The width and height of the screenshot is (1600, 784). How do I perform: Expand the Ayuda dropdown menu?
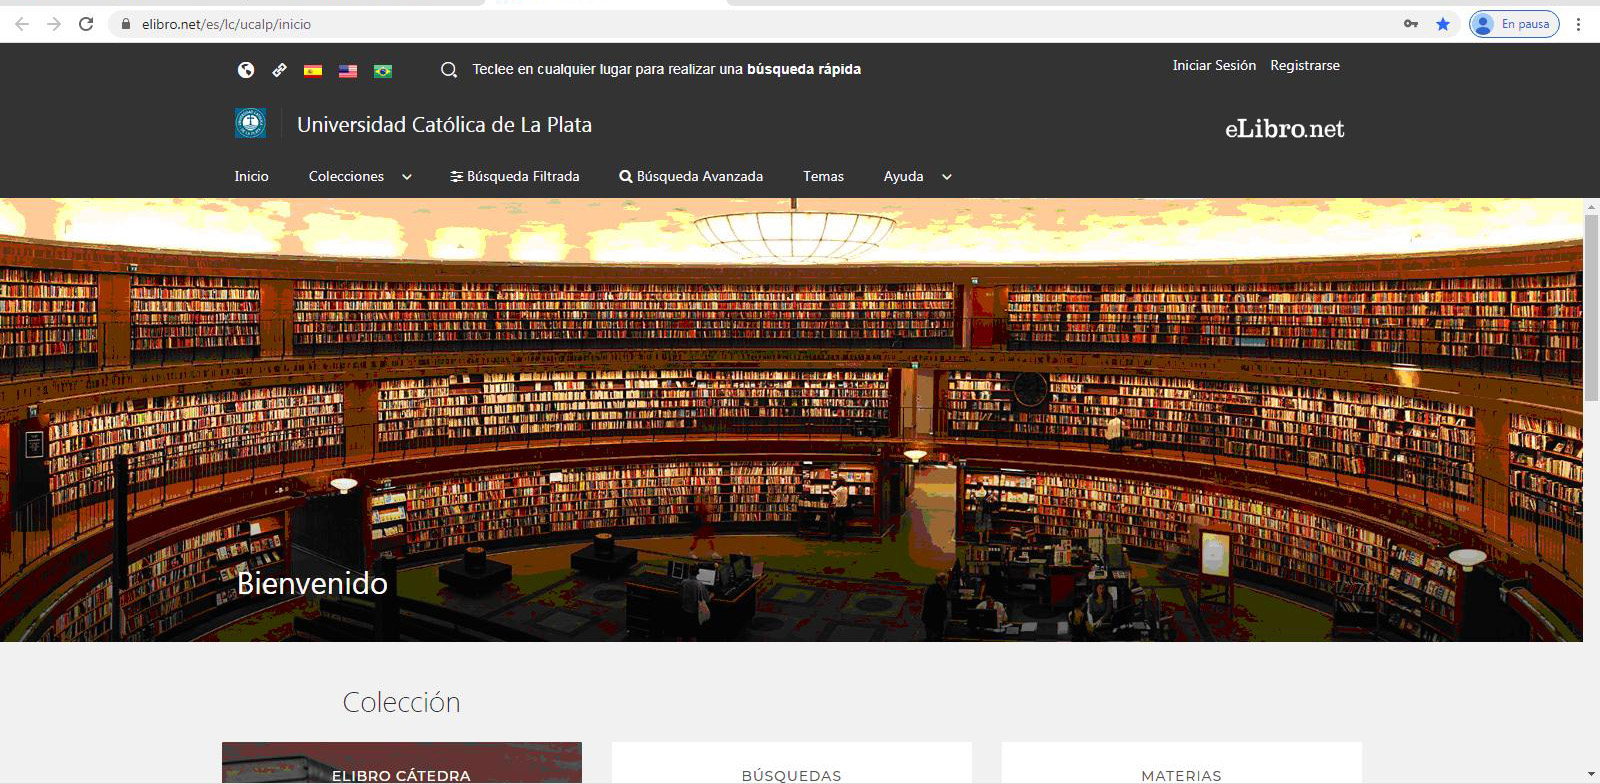coord(917,177)
